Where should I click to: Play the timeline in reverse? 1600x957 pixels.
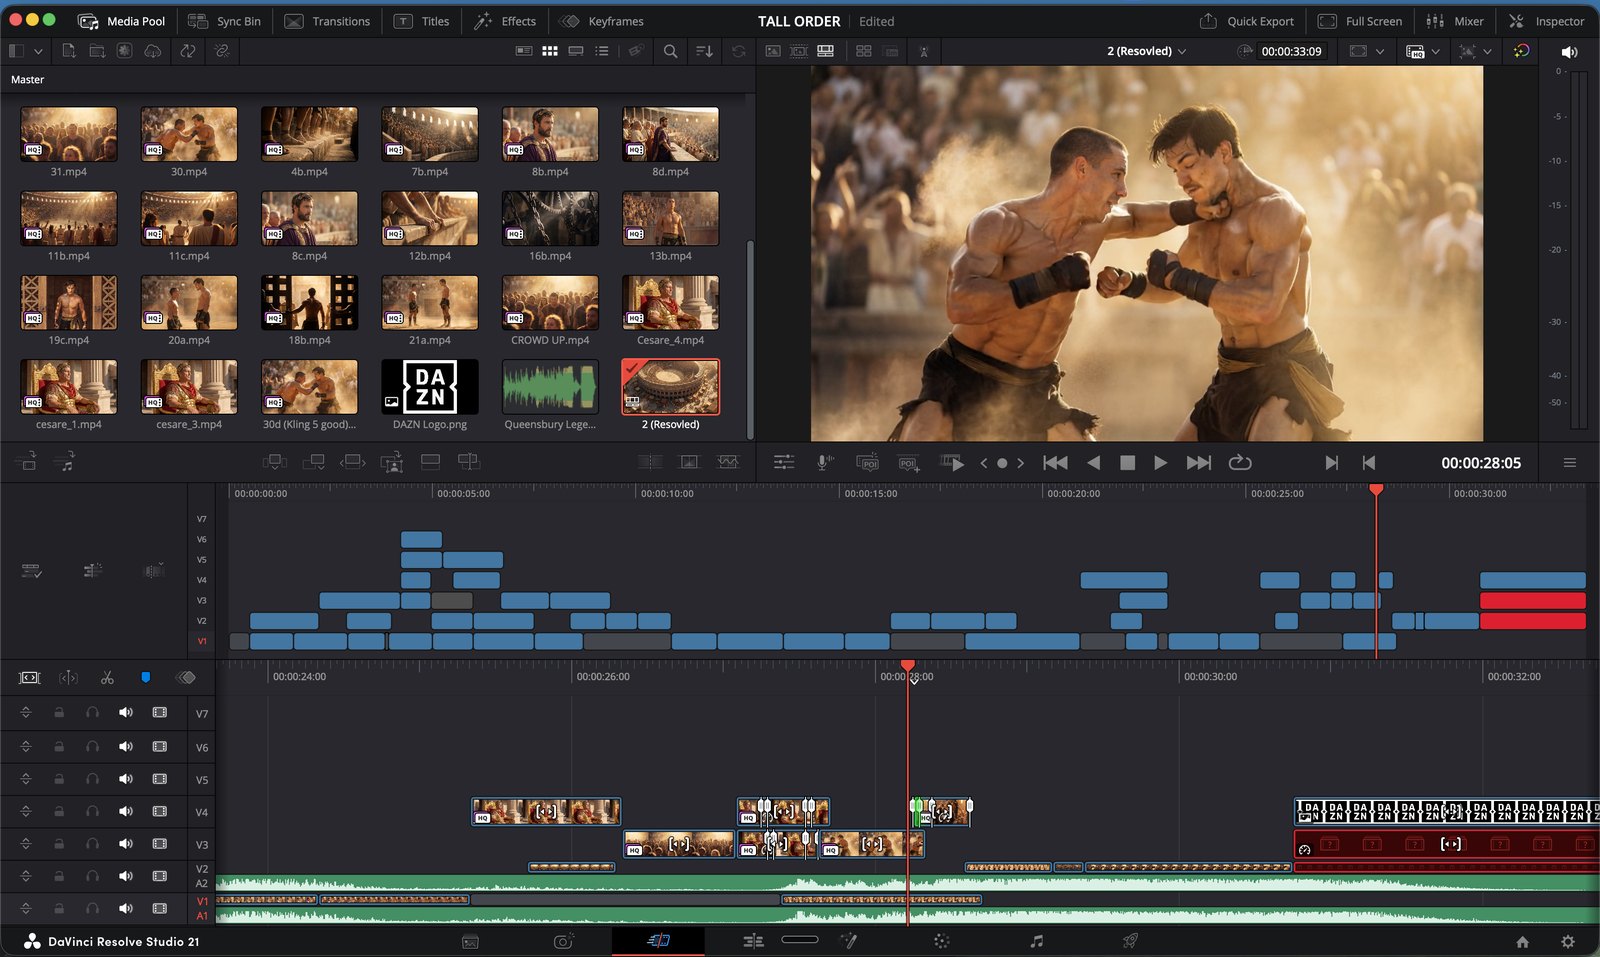coord(1094,463)
